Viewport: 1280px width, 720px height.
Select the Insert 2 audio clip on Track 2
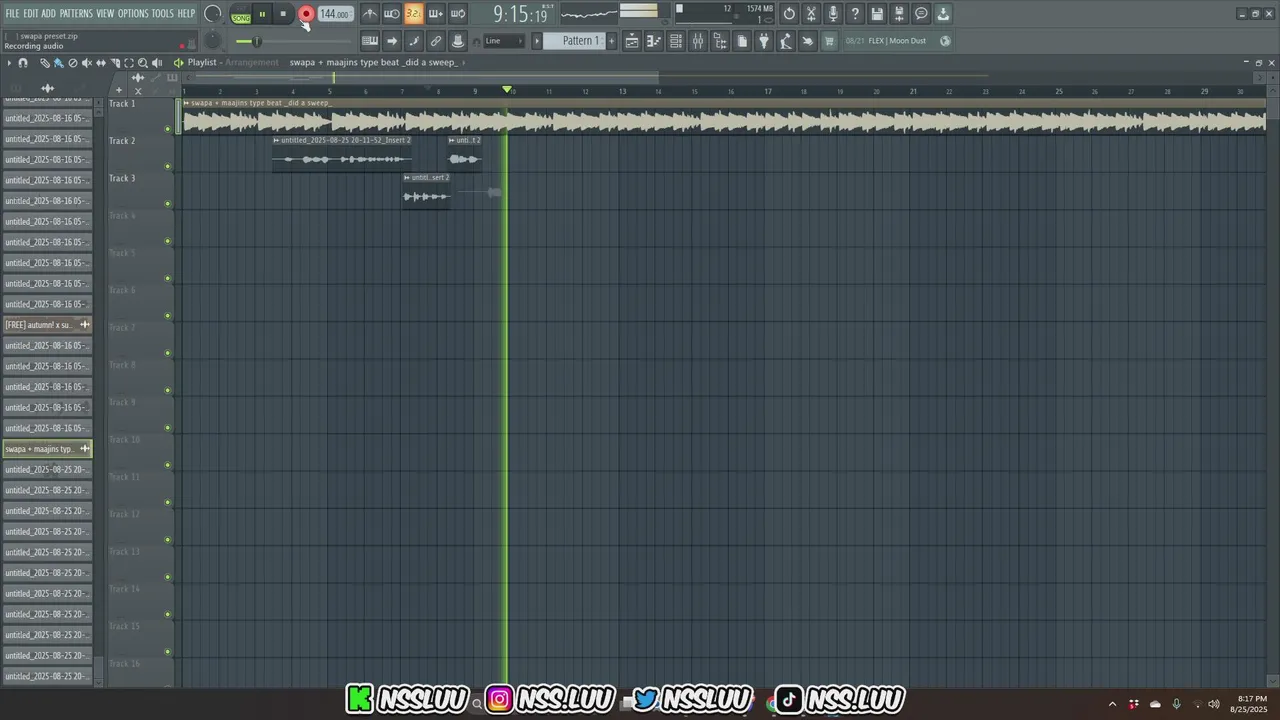[x=342, y=154]
